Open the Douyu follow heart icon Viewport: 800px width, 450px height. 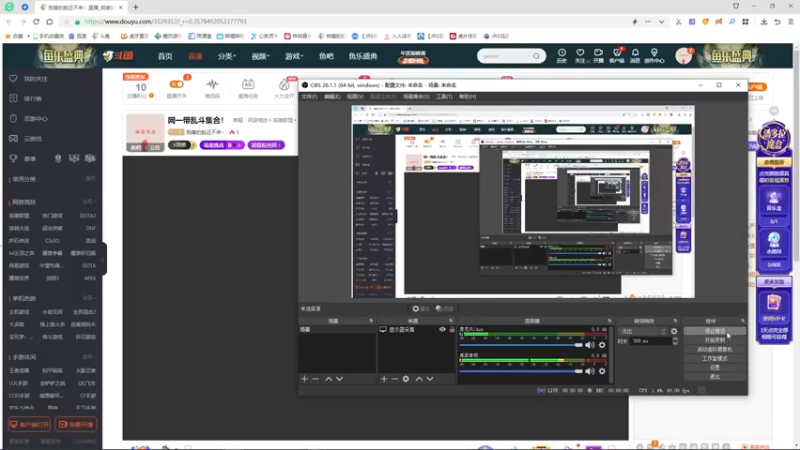[580, 56]
